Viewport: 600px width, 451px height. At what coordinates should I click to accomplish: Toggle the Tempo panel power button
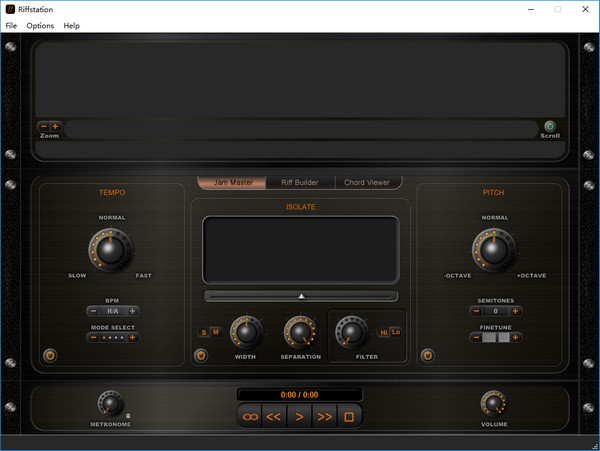coord(50,356)
